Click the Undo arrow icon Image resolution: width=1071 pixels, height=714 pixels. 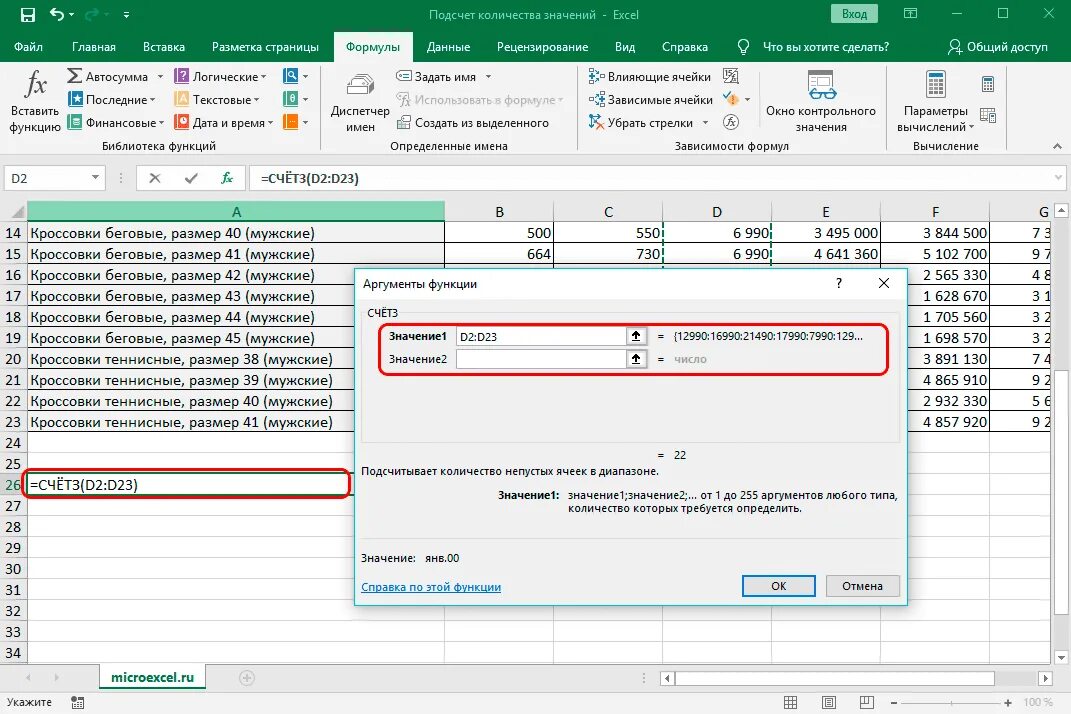coord(57,14)
